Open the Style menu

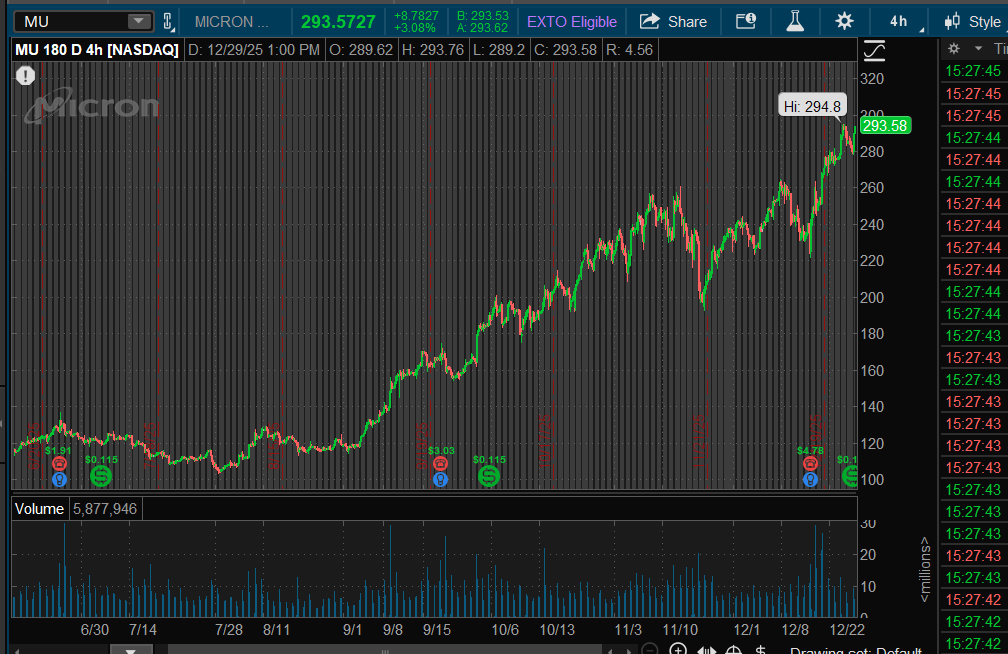pyautogui.click(x=973, y=22)
